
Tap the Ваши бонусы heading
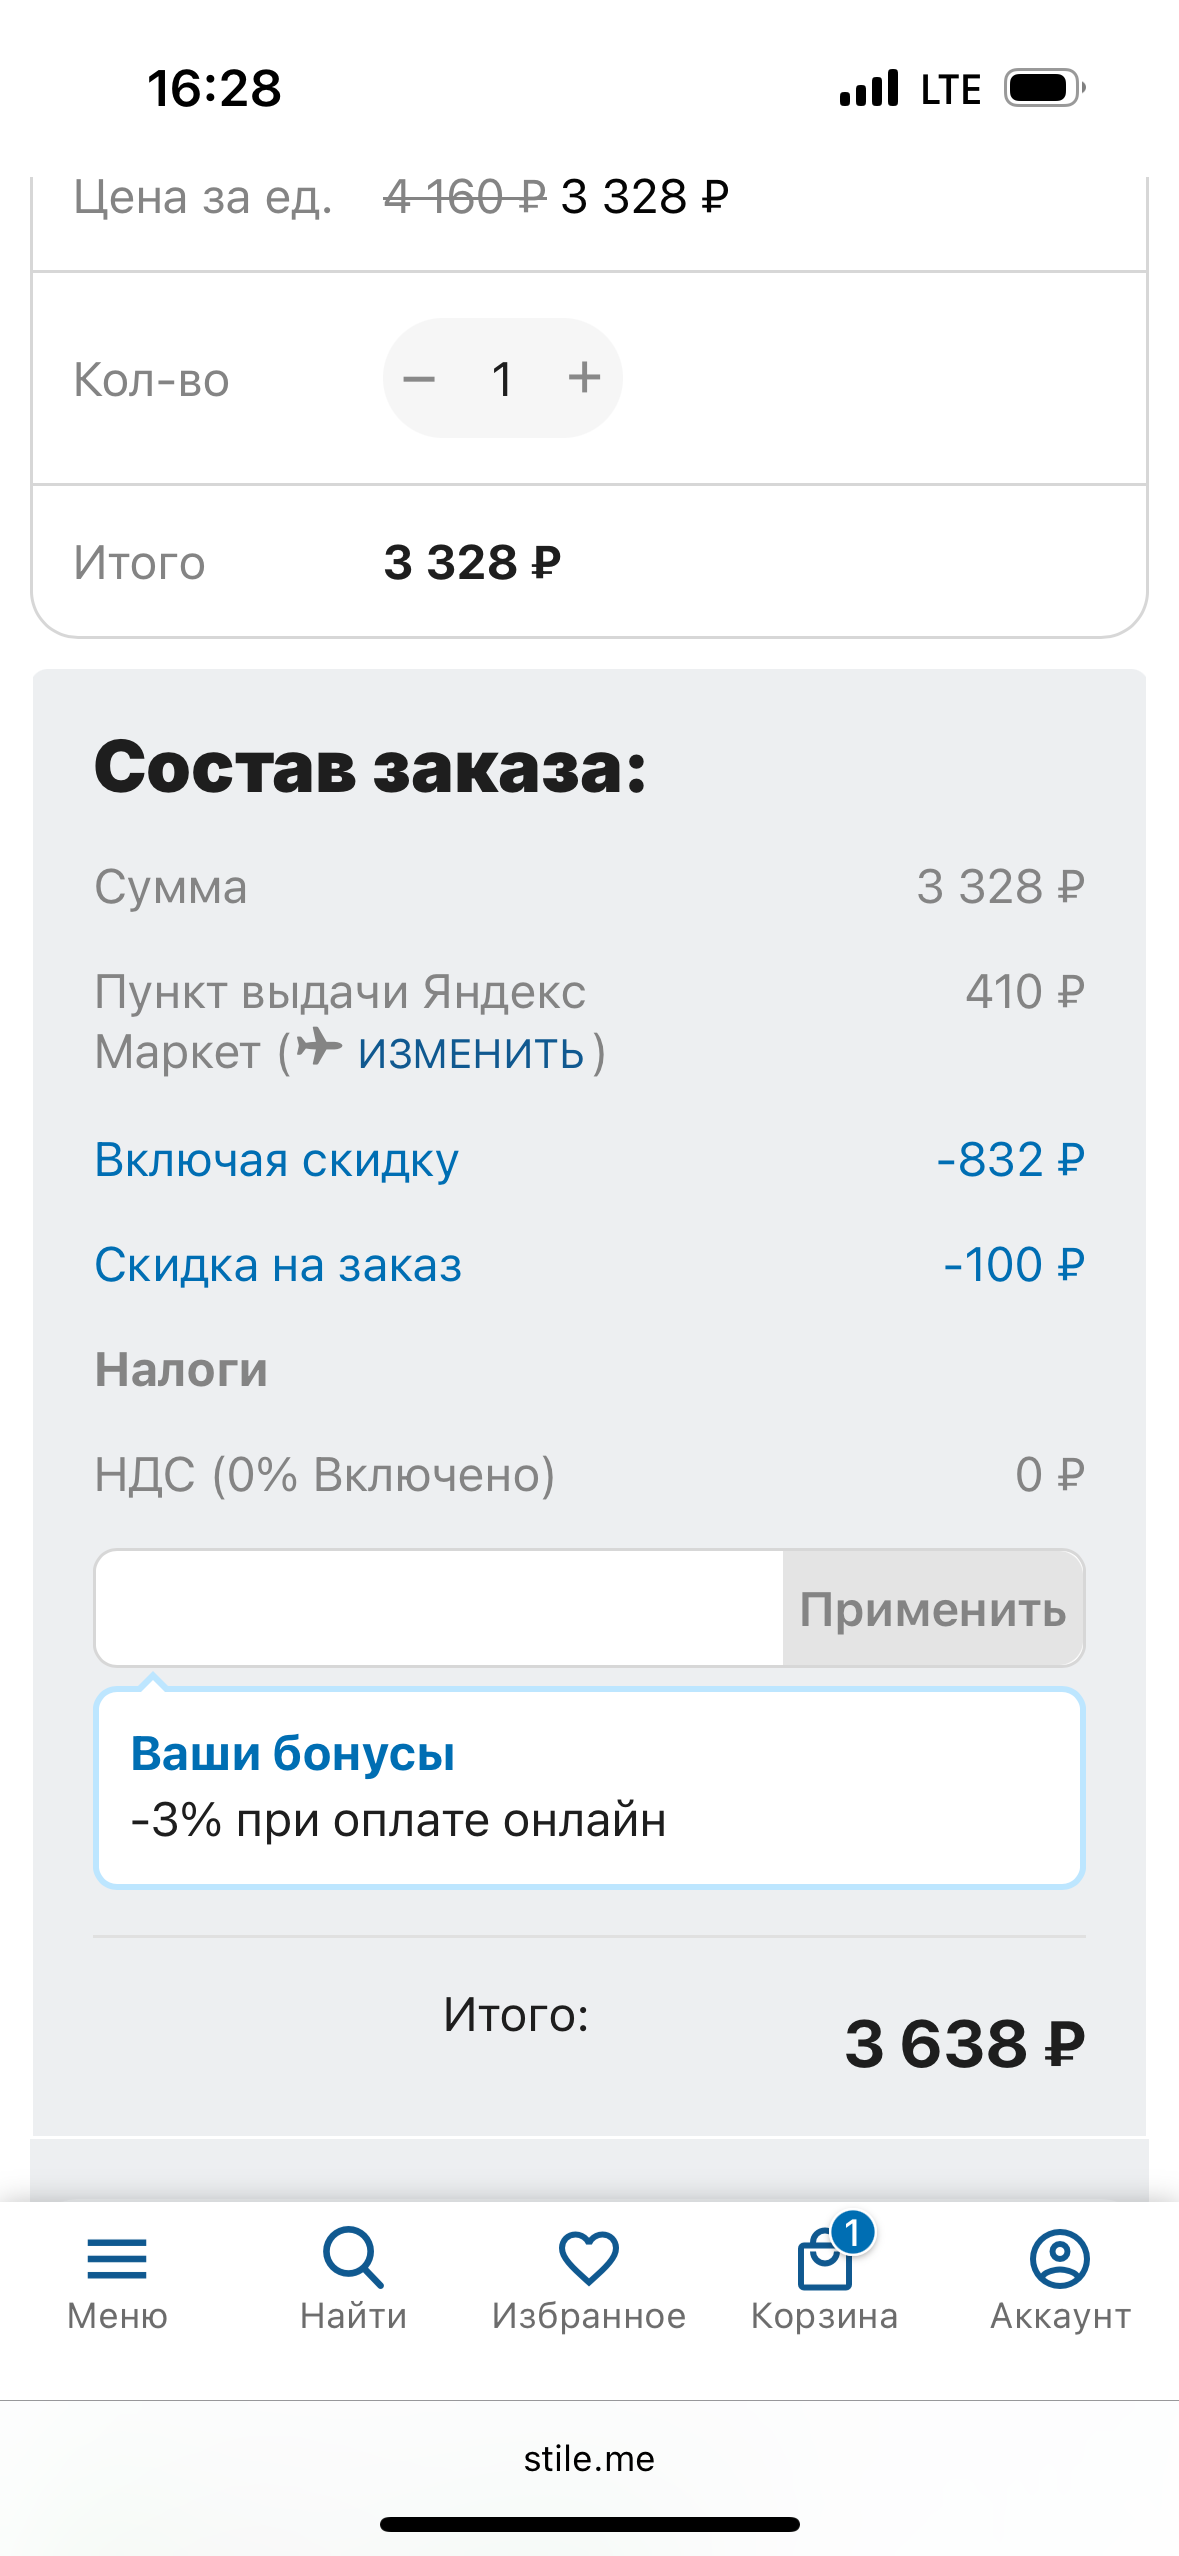click(x=292, y=1753)
